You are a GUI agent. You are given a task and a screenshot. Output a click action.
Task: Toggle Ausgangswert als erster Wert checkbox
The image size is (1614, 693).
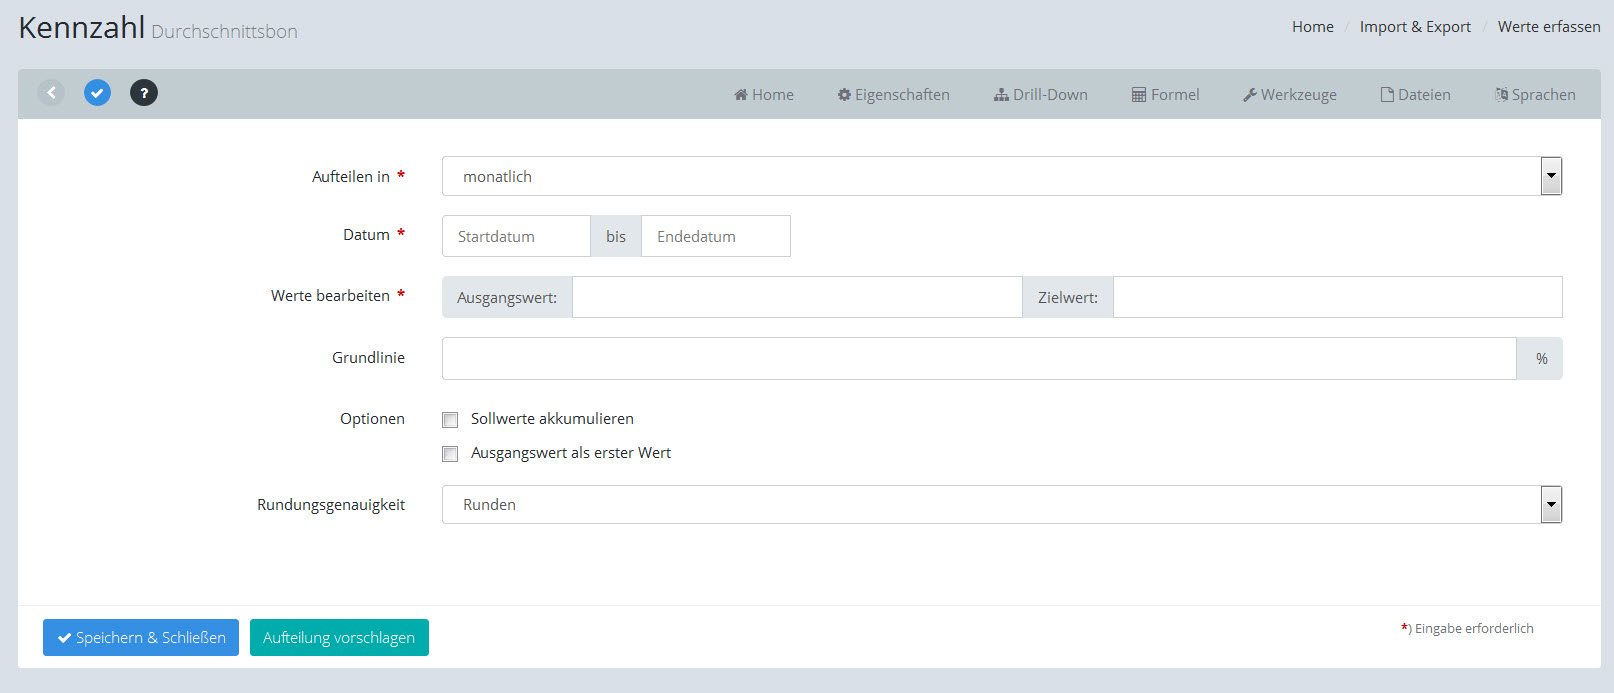[x=451, y=454]
